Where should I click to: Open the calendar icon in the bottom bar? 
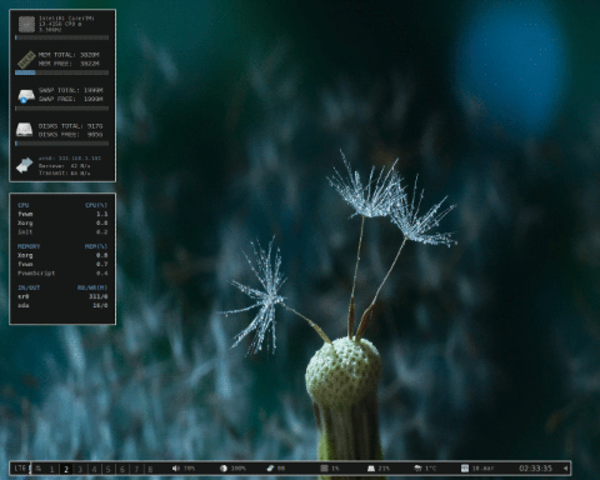(x=465, y=468)
